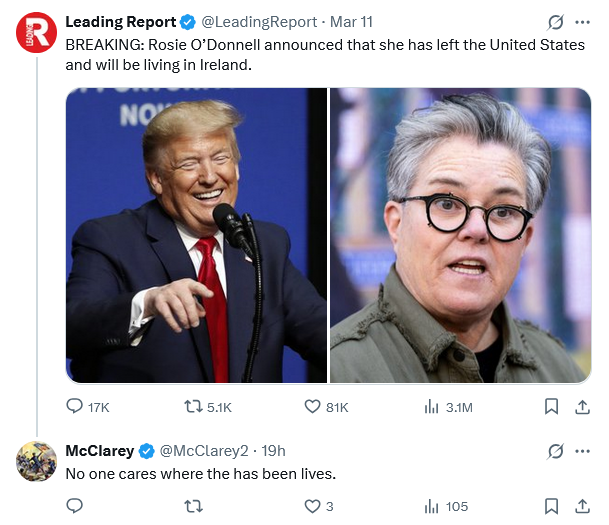Open the left photo of man at microphone
This screenshot has width=609, height=525.
(196, 235)
